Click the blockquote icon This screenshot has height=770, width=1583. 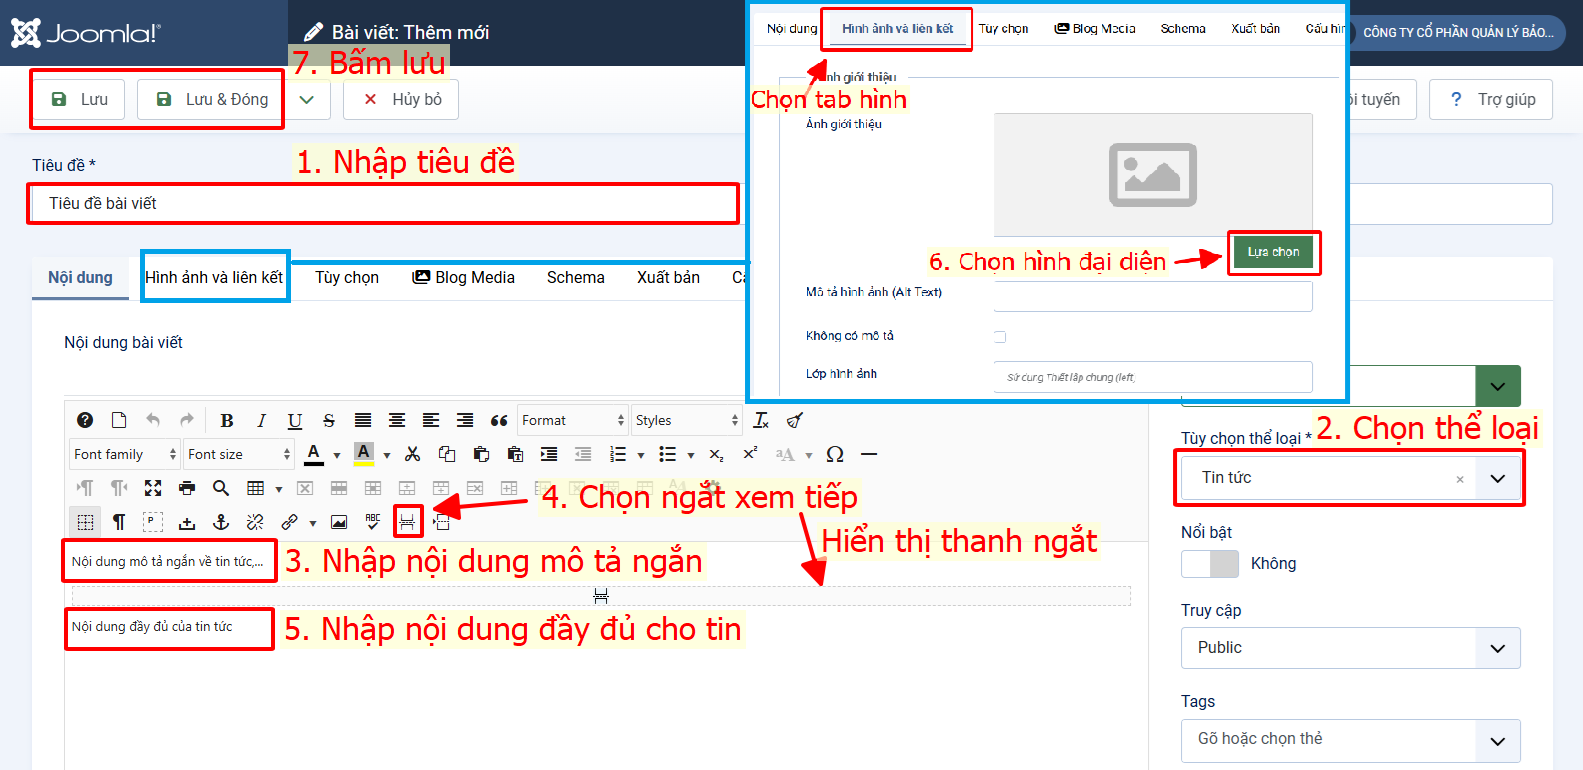(499, 421)
